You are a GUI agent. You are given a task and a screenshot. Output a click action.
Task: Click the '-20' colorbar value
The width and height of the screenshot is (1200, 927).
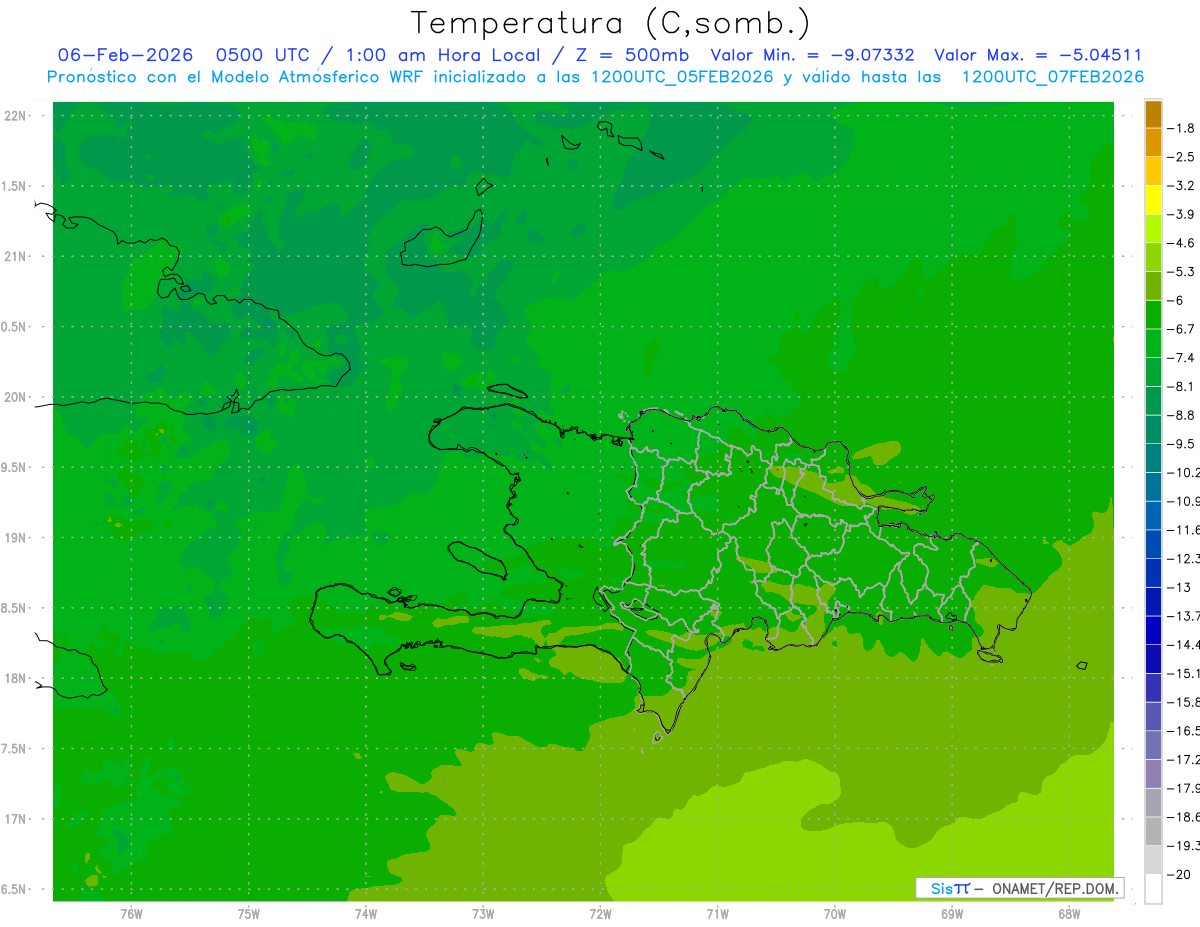1181,874
